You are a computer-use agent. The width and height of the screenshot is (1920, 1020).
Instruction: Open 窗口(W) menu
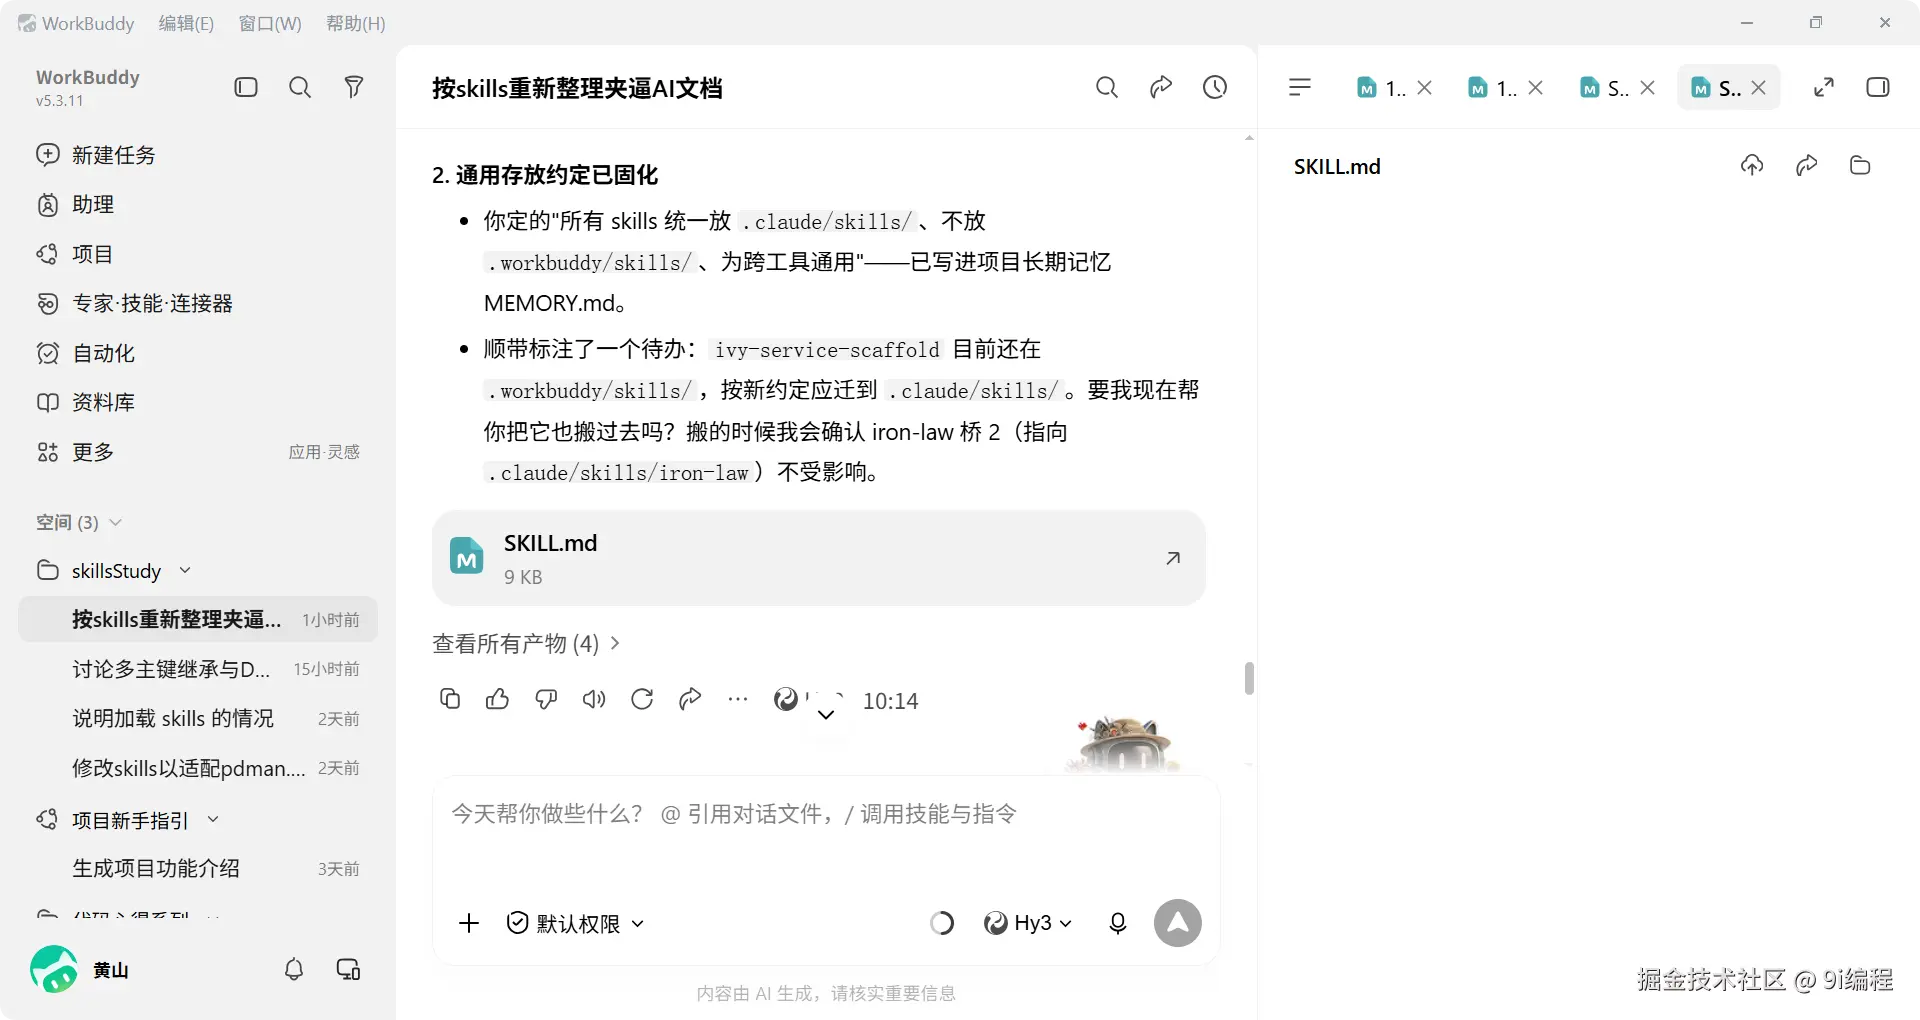click(270, 23)
